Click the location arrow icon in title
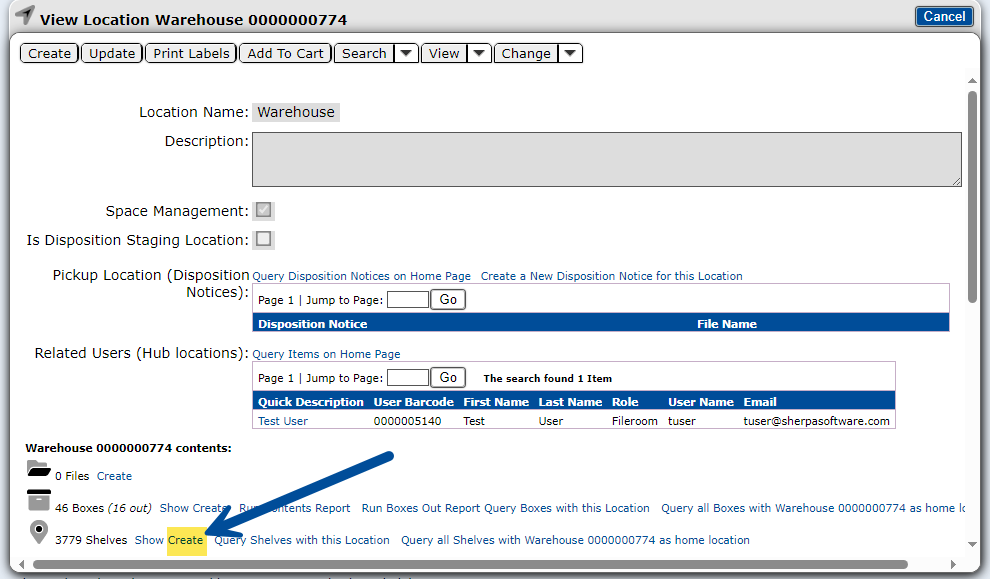This screenshot has height=579, width=990. coord(24,16)
